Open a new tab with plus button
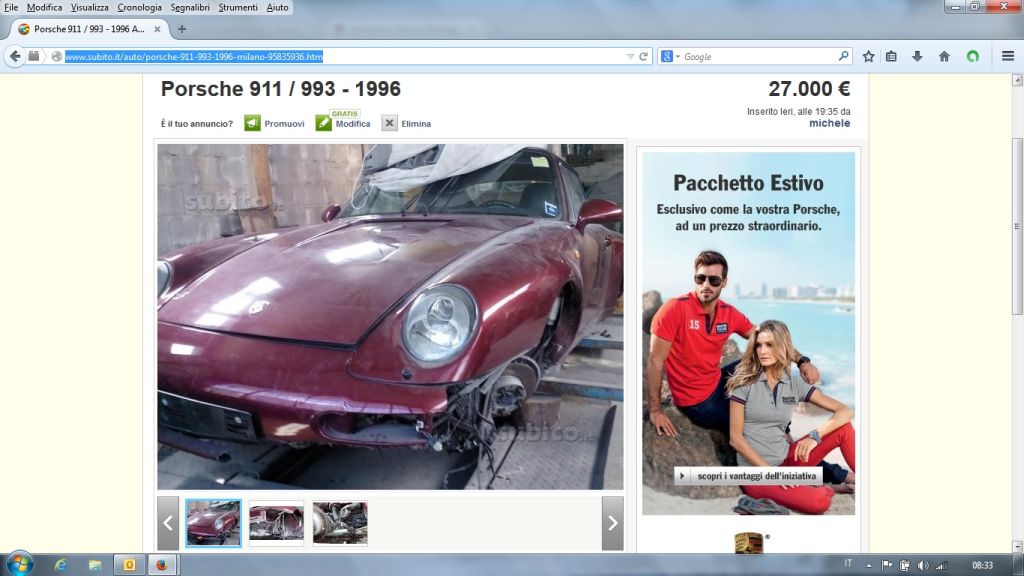1024x576 pixels. [x=182, y=29]
